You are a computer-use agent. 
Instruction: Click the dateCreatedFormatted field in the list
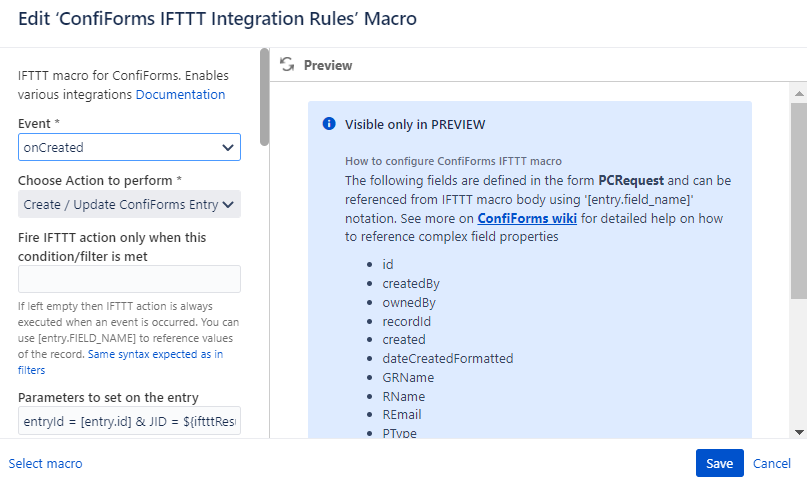[447, 358]
